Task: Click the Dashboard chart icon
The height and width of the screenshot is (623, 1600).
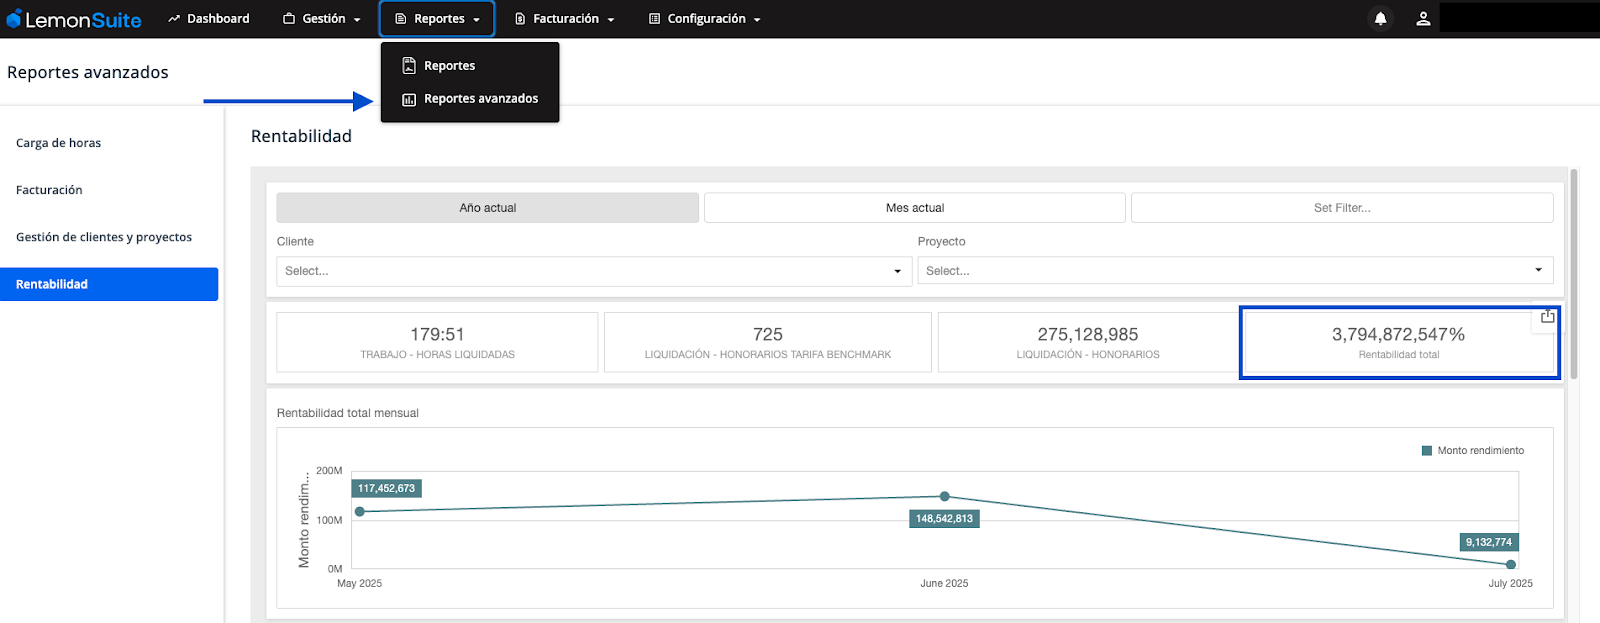Action: point(174,19)
